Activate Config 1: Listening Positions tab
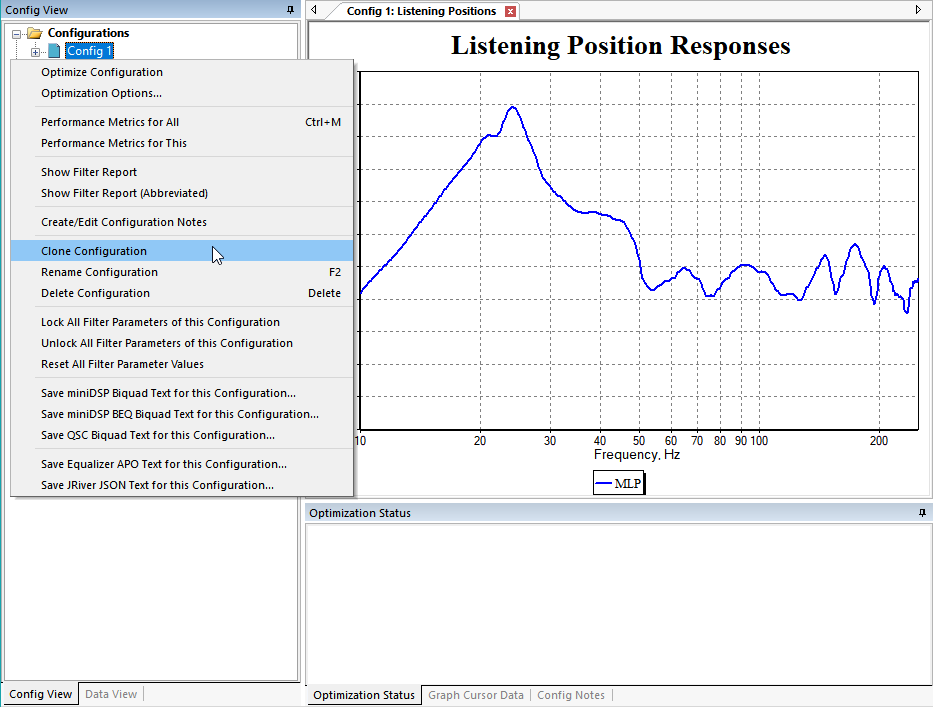Screen dimensions: 933x707 point(421,11)
